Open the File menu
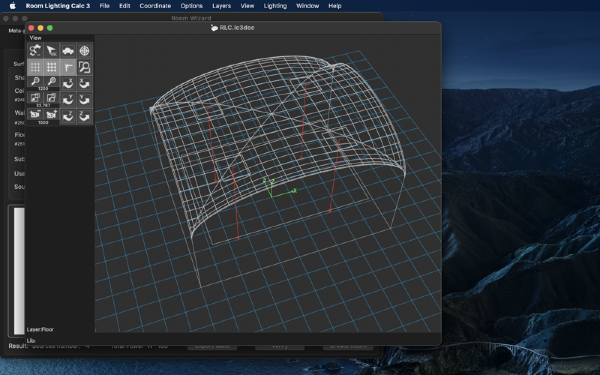This screenshot has width=600, height=375. (x=104, y=6)
